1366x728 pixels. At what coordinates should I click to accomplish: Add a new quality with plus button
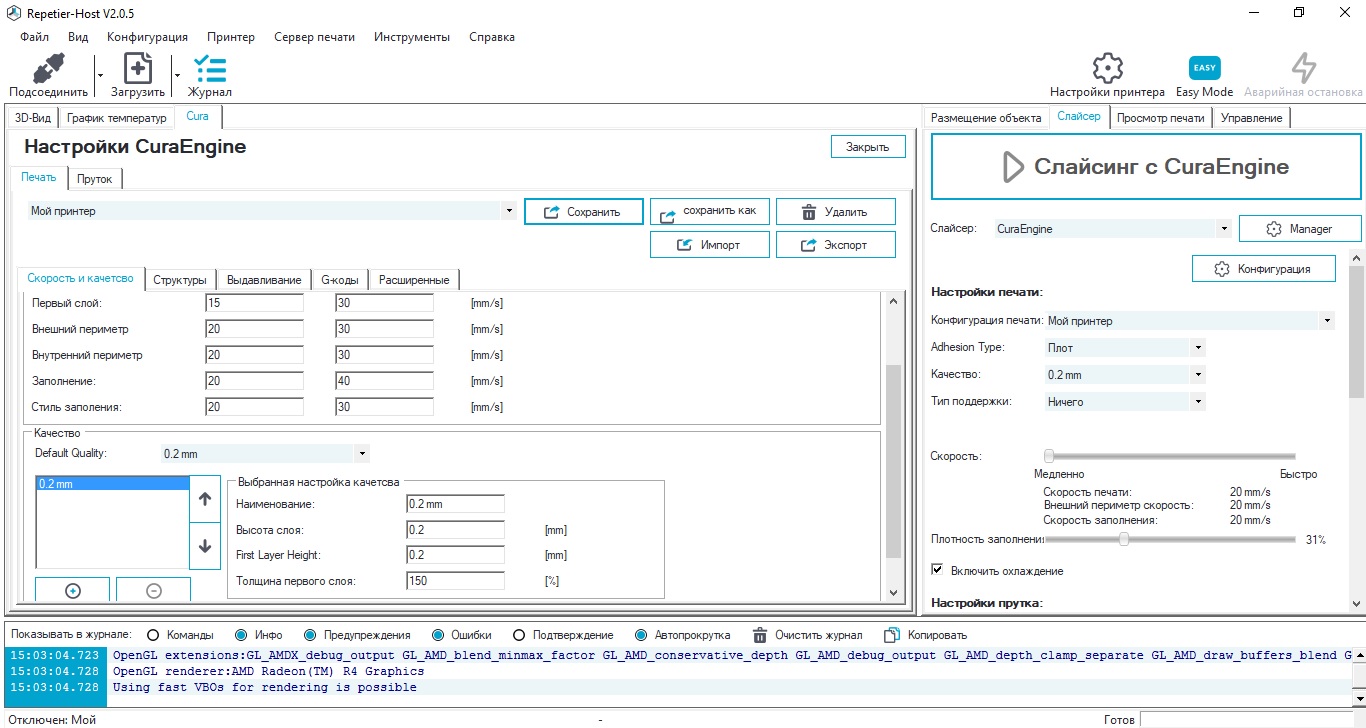[x=72, y=590]
